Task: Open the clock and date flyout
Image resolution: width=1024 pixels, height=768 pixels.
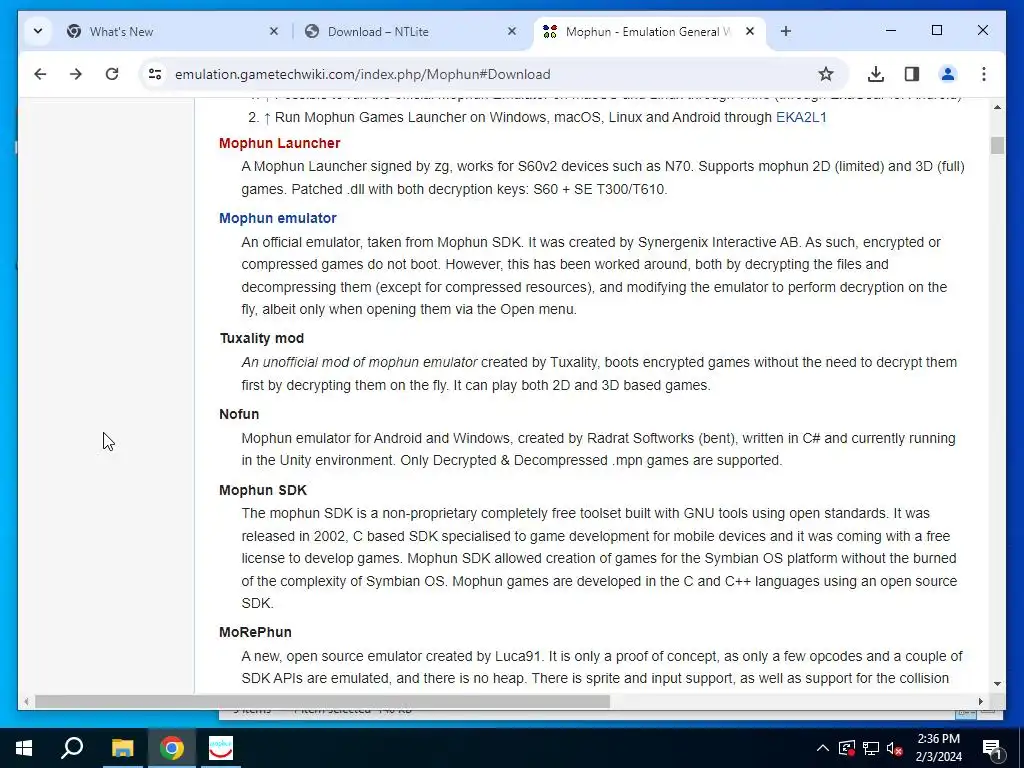Action: 938,748
